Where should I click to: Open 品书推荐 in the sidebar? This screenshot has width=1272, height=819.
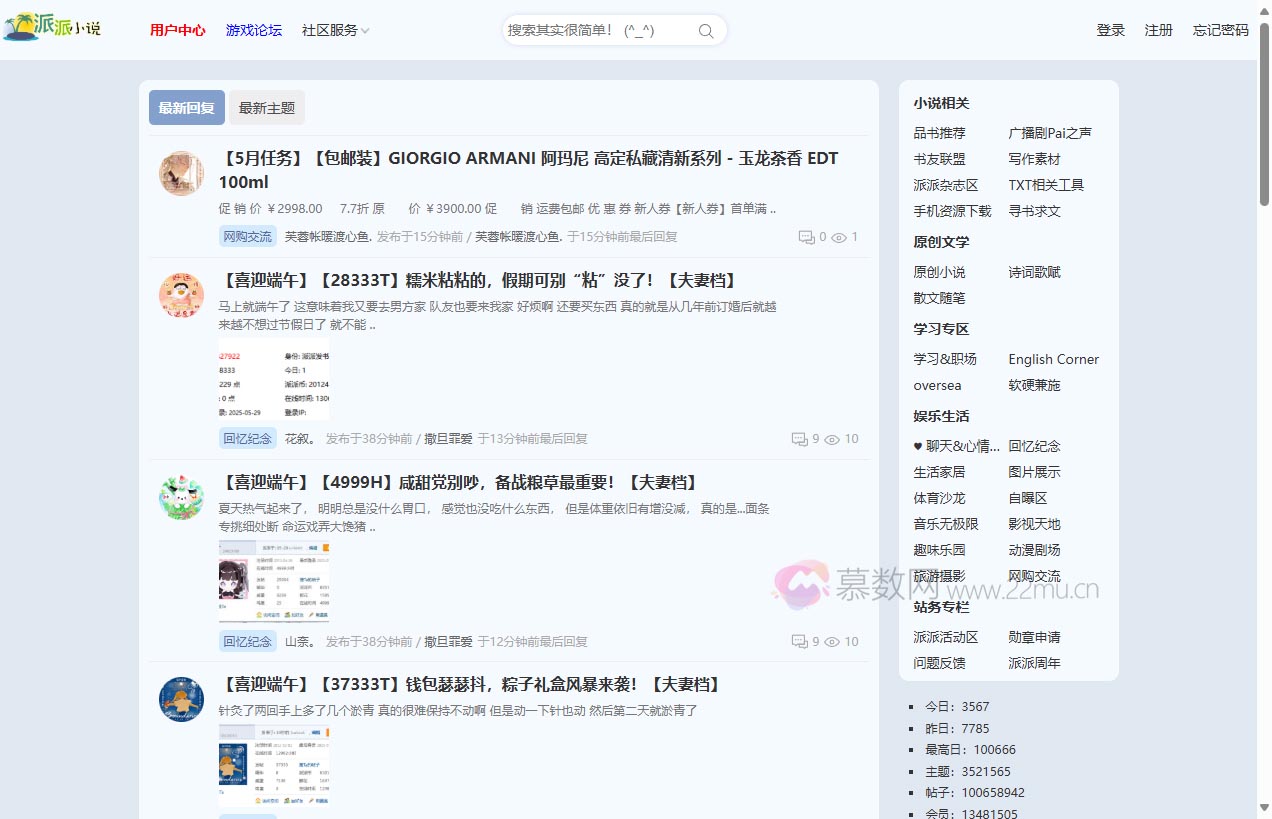click(x=938, y=132)
